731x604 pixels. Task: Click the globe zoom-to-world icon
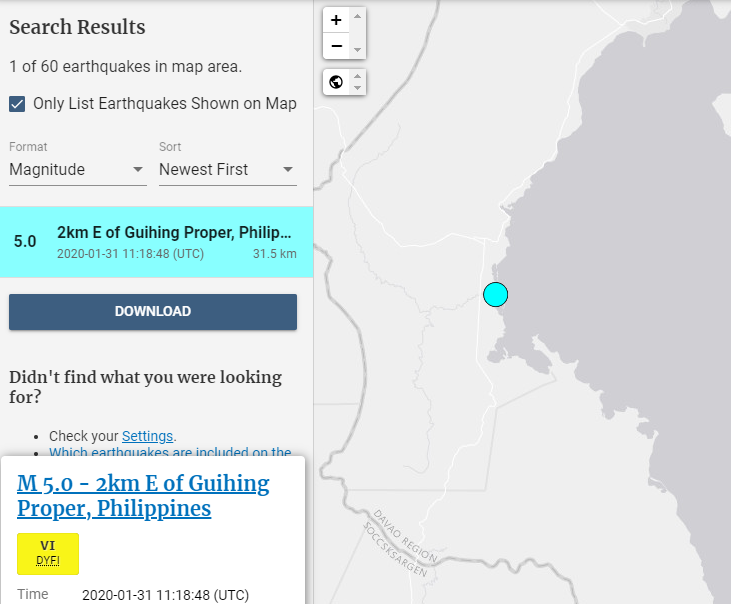336,82
